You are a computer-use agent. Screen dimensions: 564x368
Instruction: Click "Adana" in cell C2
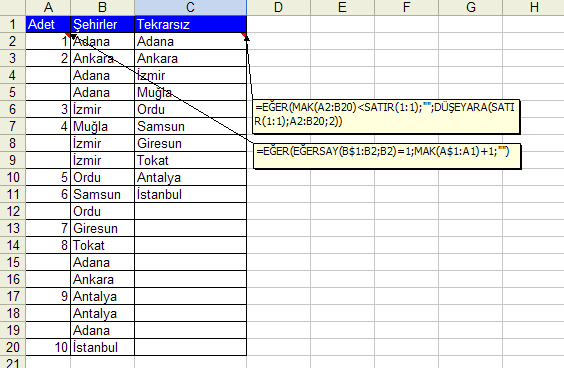(x=155, y=41)
